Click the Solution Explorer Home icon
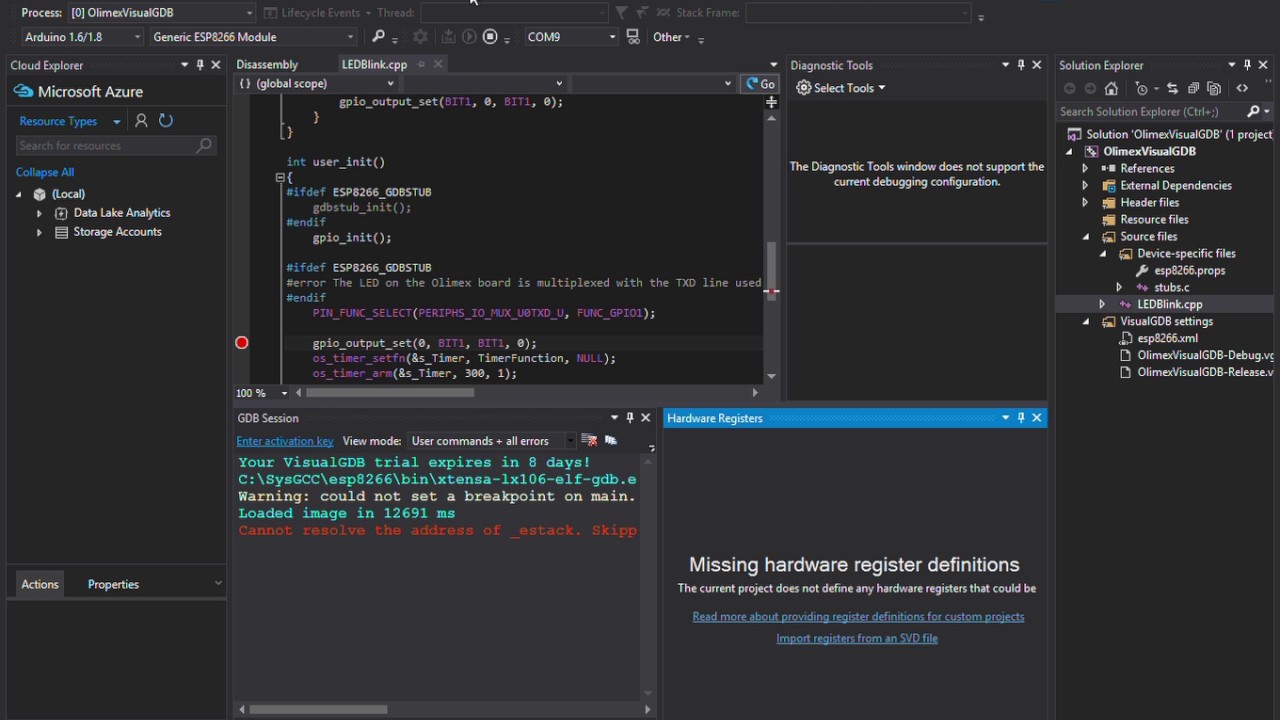This screenshot has width=1280, height=720. (x=1111, y=89)
